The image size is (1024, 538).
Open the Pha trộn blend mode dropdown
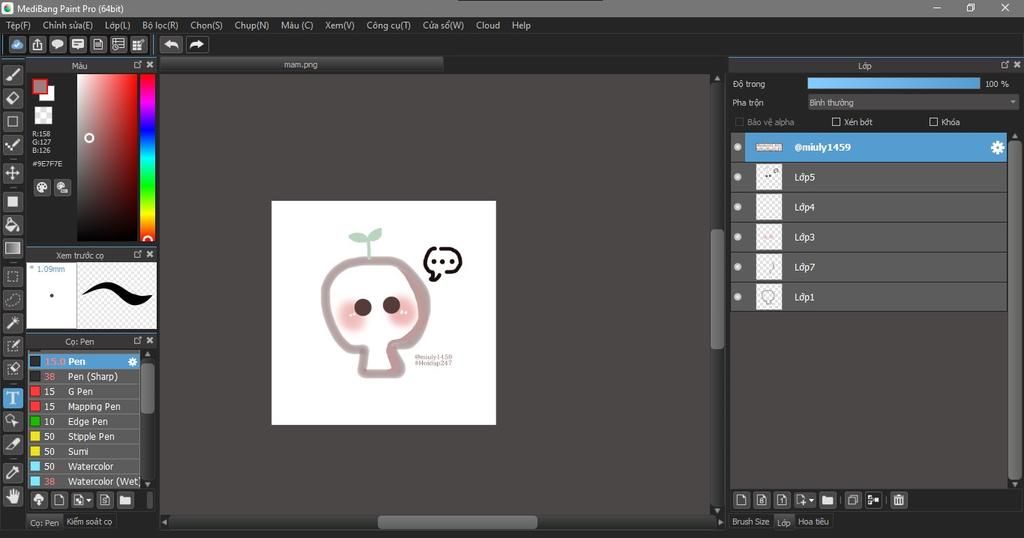point(912,103)
